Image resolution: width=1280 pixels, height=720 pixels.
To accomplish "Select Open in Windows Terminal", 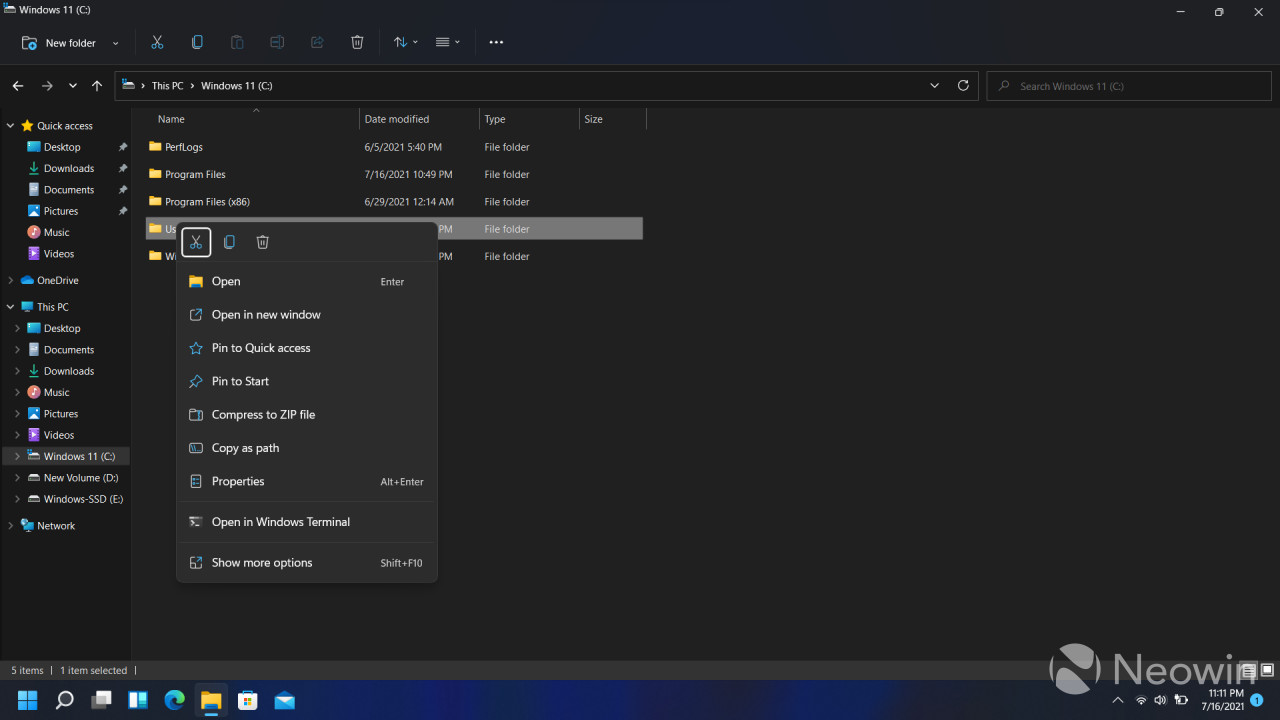I will click(x=280, y=522).
